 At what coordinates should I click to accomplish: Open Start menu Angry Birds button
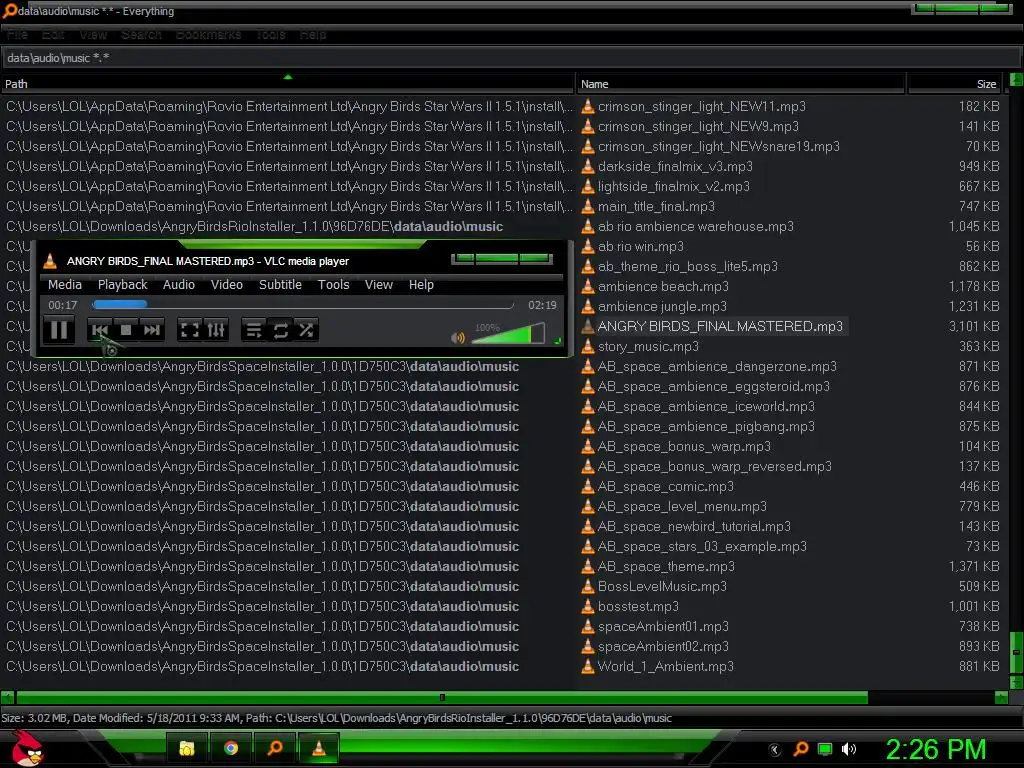(x=27, y=748)
